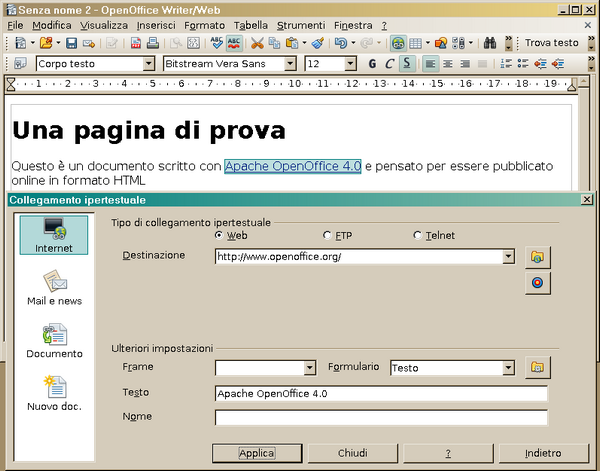Expand the Destinazione URL dropdown

click(x=508, y=257)
